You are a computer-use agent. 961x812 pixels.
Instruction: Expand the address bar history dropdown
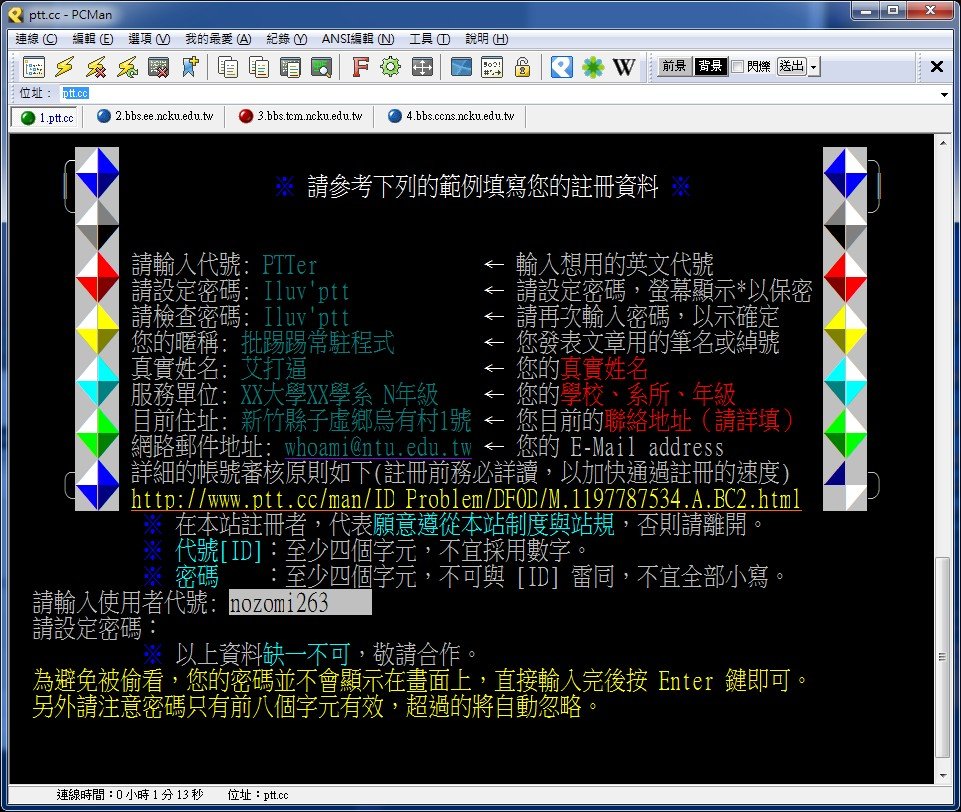tap(944, 94)
